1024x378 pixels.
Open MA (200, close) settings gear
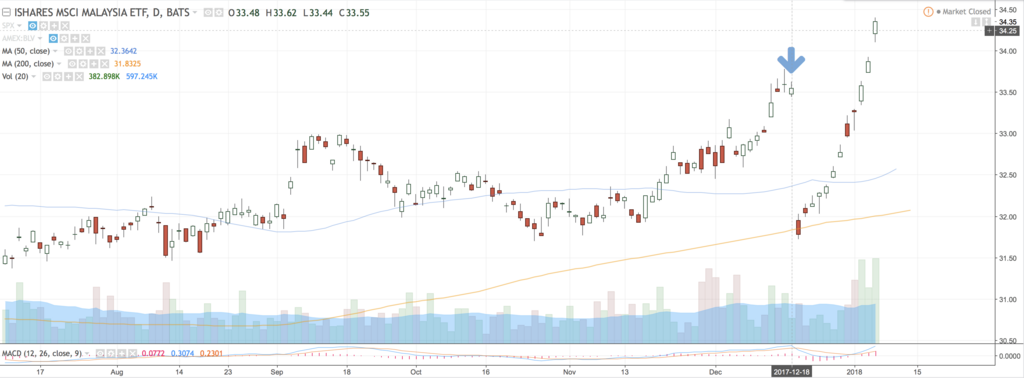point(83,63)
